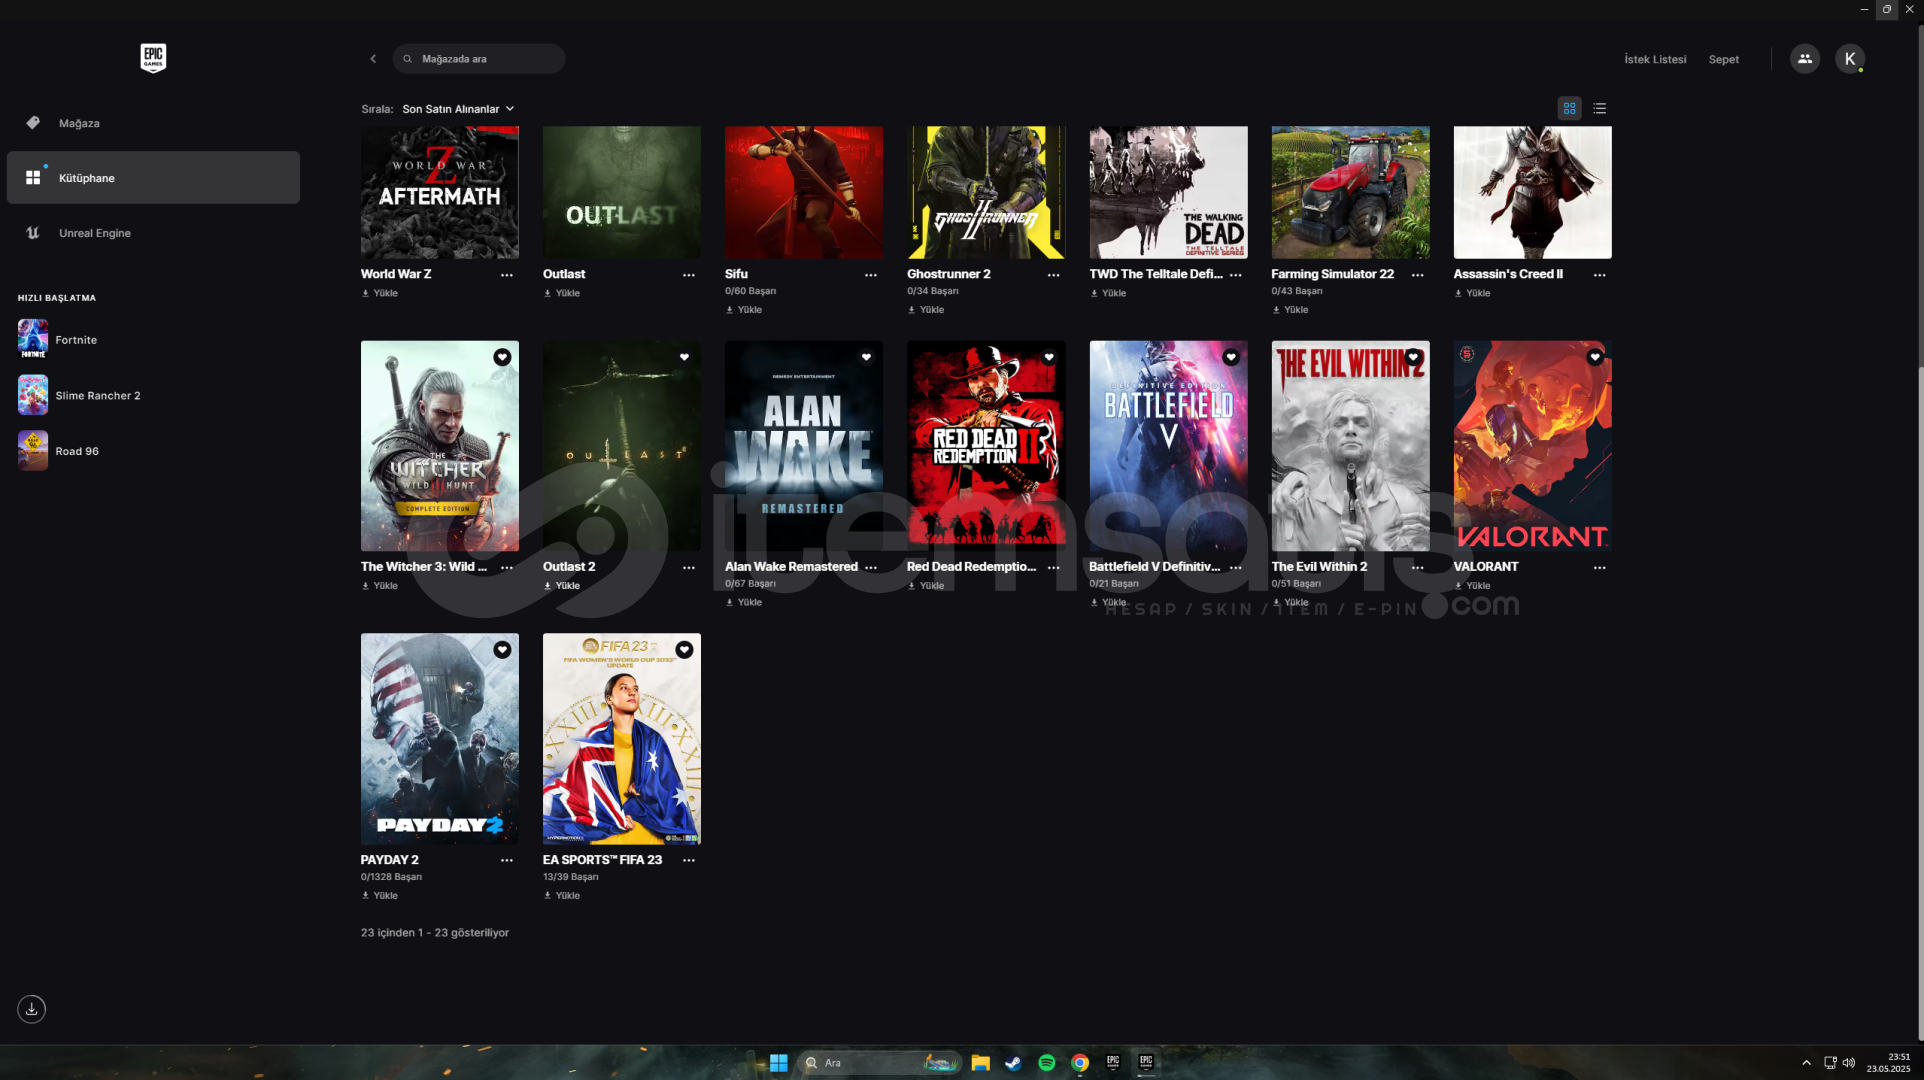Install World War Z via Yükle
The height and width of the screenshot is (1080, 1924).
[x=380, y=294]
